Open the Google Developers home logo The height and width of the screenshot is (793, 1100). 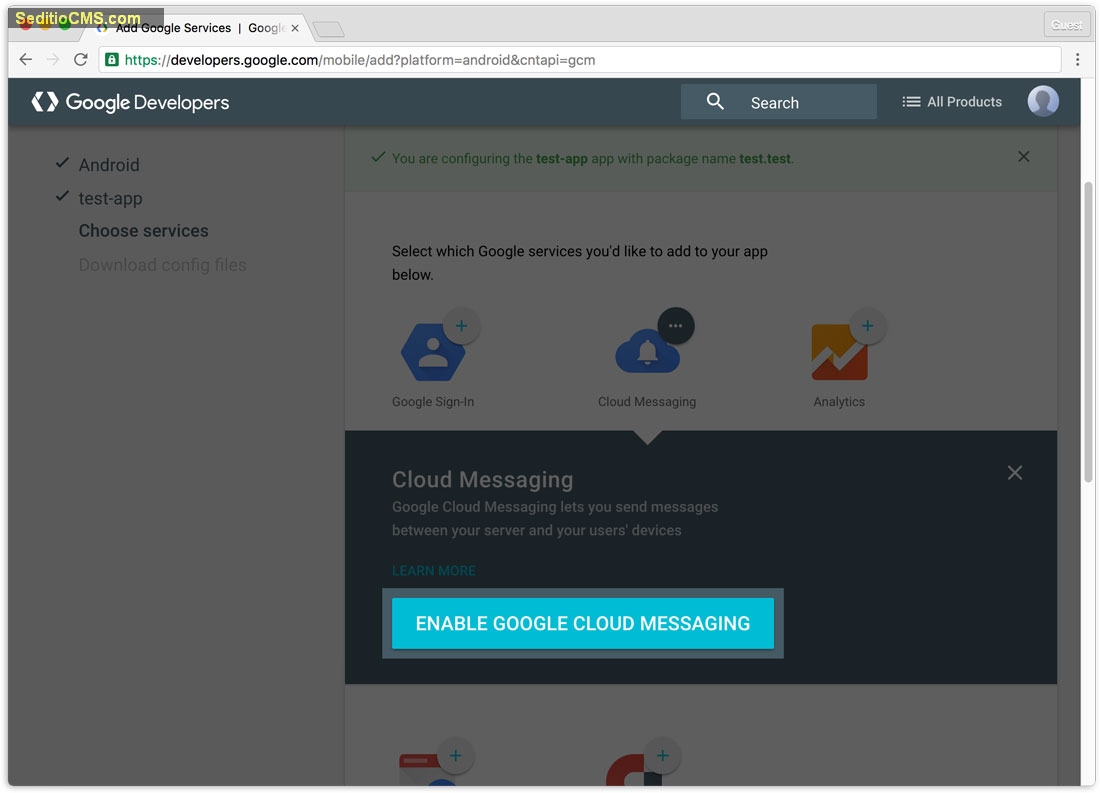(x=130, y=102)
